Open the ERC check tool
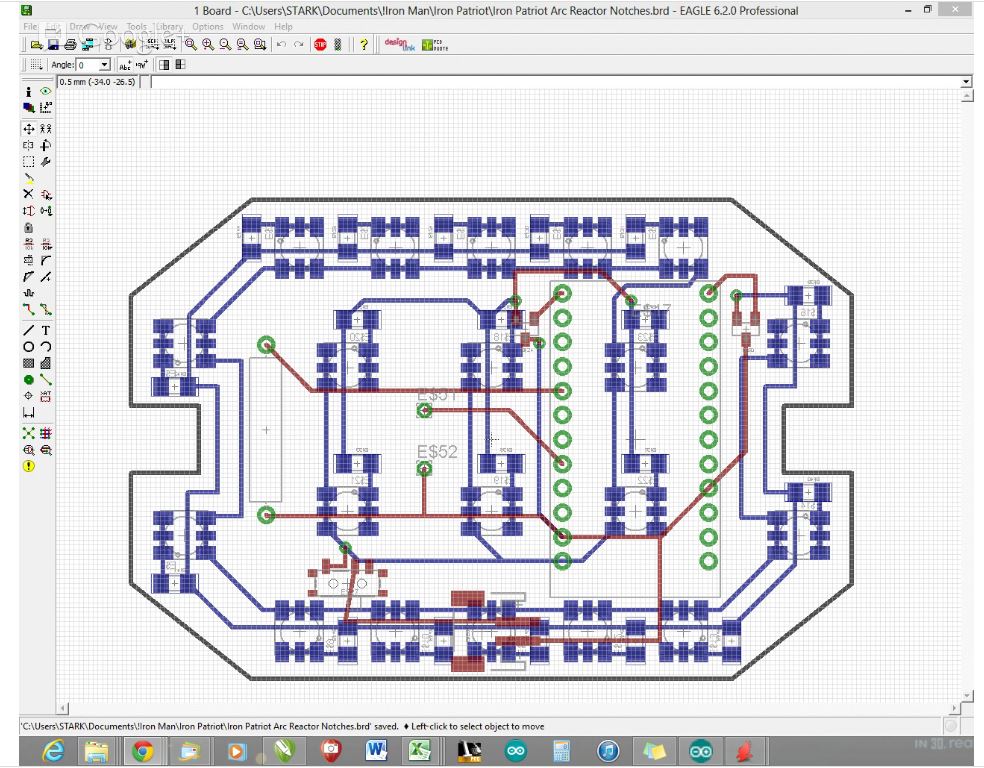The image size is (984, 768). tap(28, 449)
